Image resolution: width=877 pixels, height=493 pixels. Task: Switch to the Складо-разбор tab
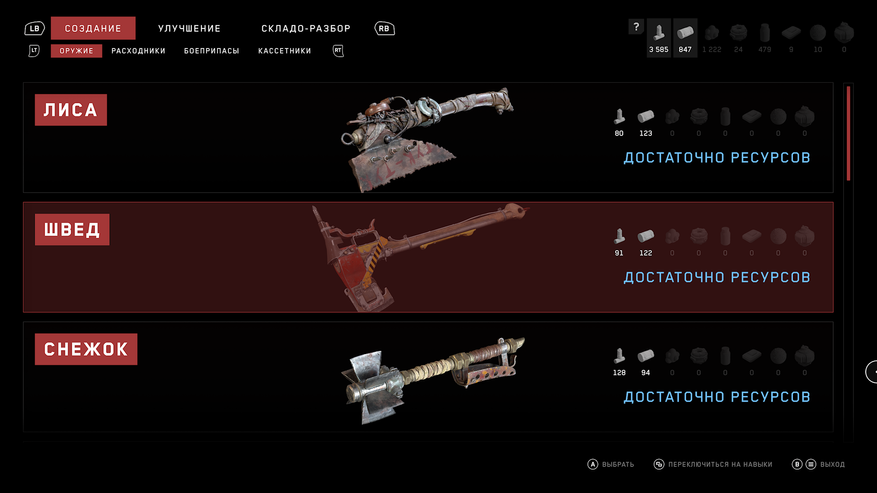(306, 29)
